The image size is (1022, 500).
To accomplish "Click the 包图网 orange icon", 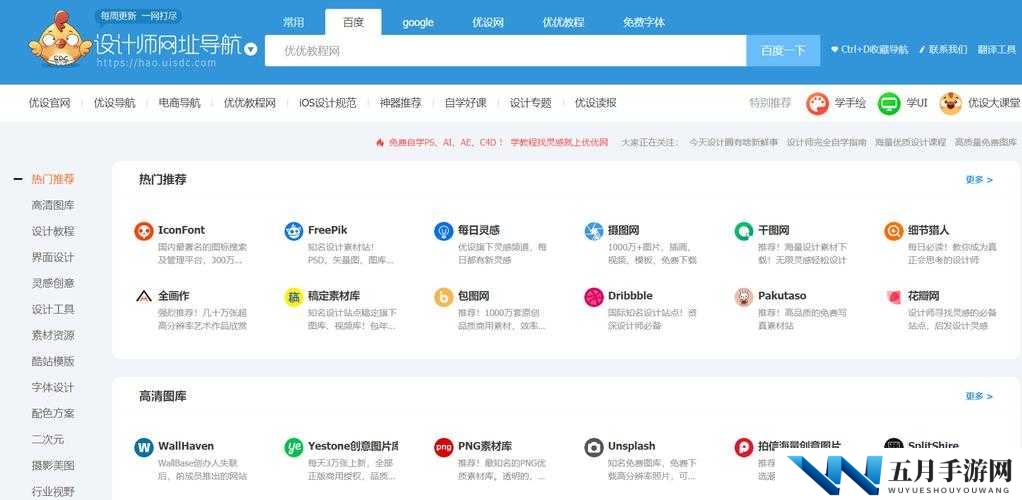I will pyautogui.click(x=444, y=297).
